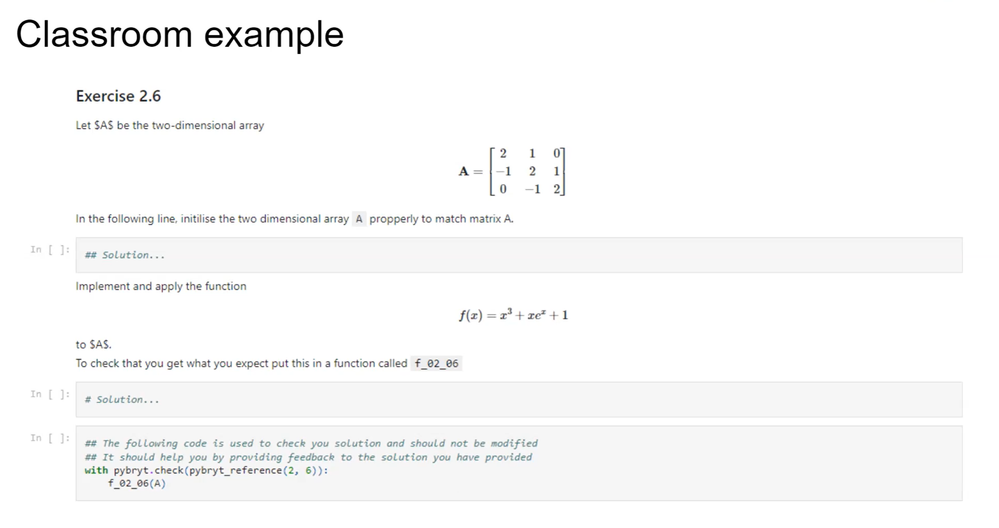Click the matrix A equation

pos(512,171)
